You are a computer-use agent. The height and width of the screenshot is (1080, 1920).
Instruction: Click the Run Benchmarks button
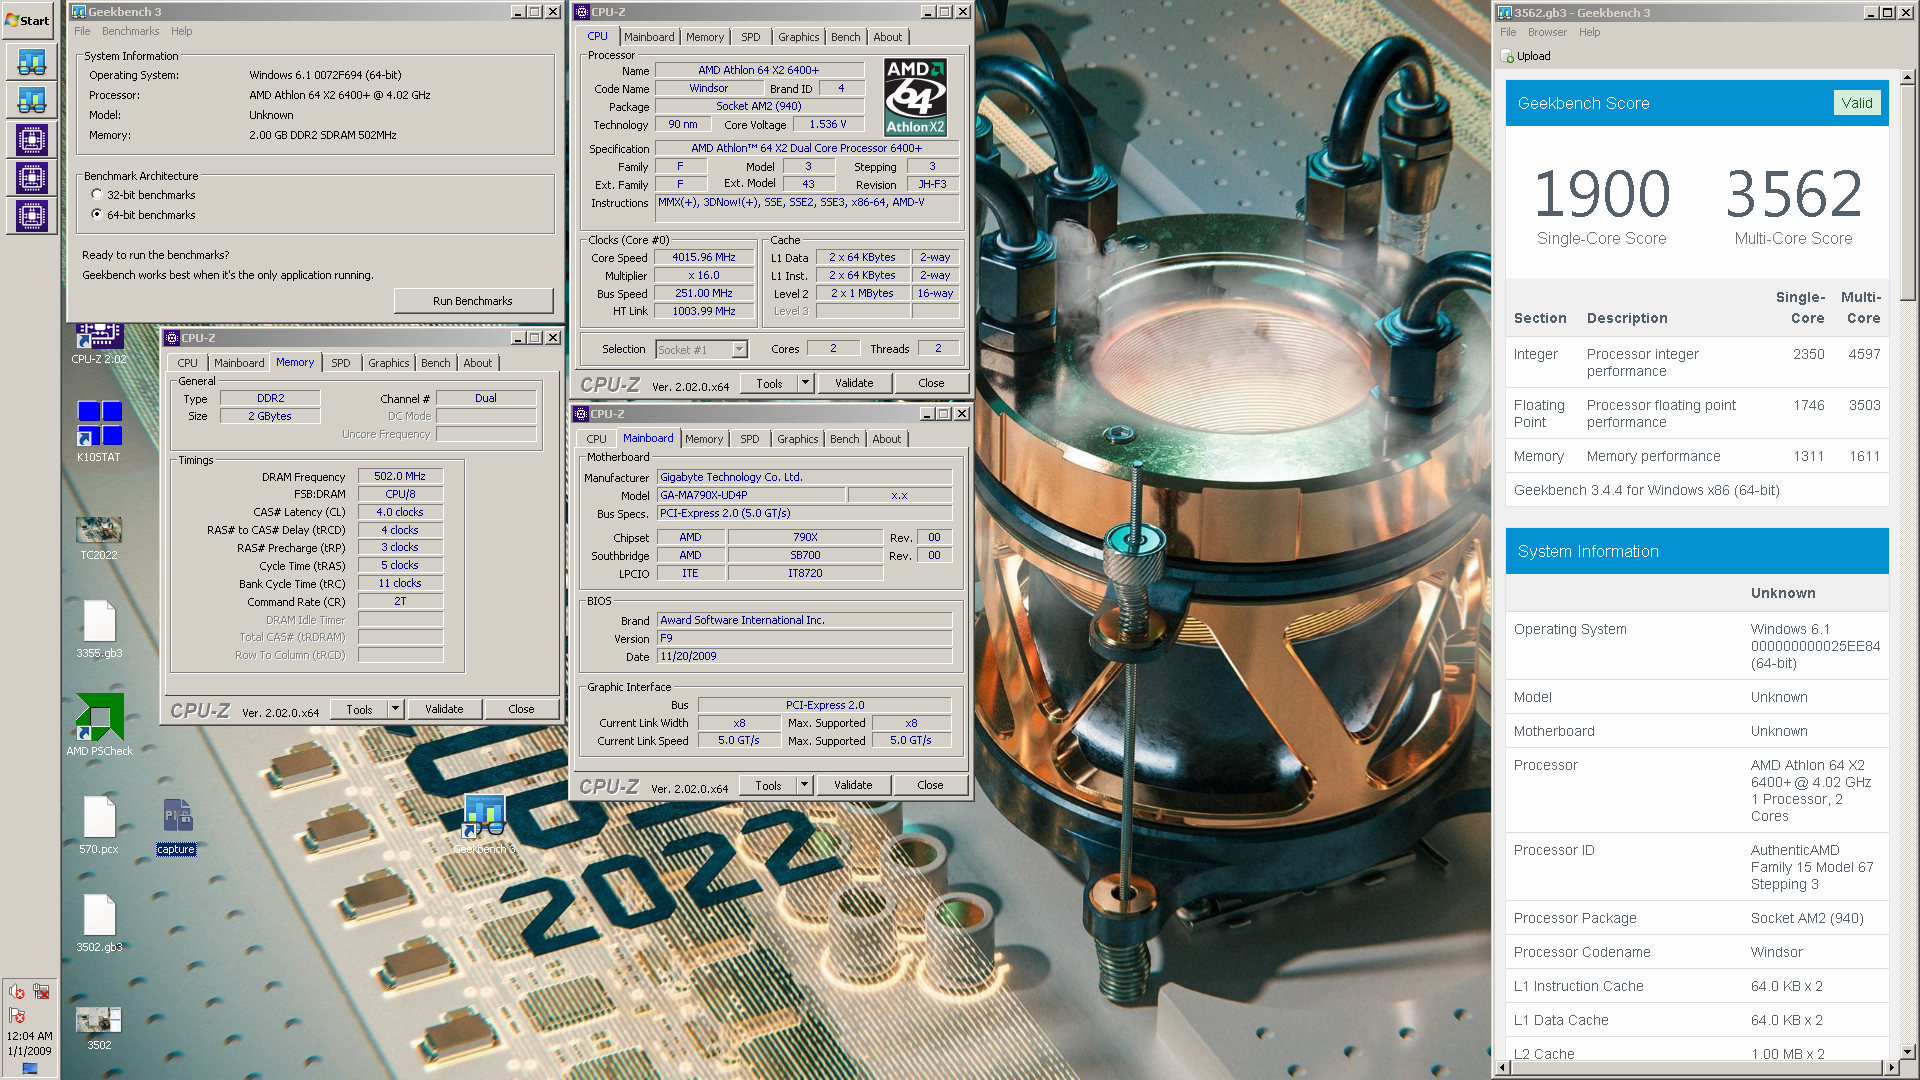[473, 301]
